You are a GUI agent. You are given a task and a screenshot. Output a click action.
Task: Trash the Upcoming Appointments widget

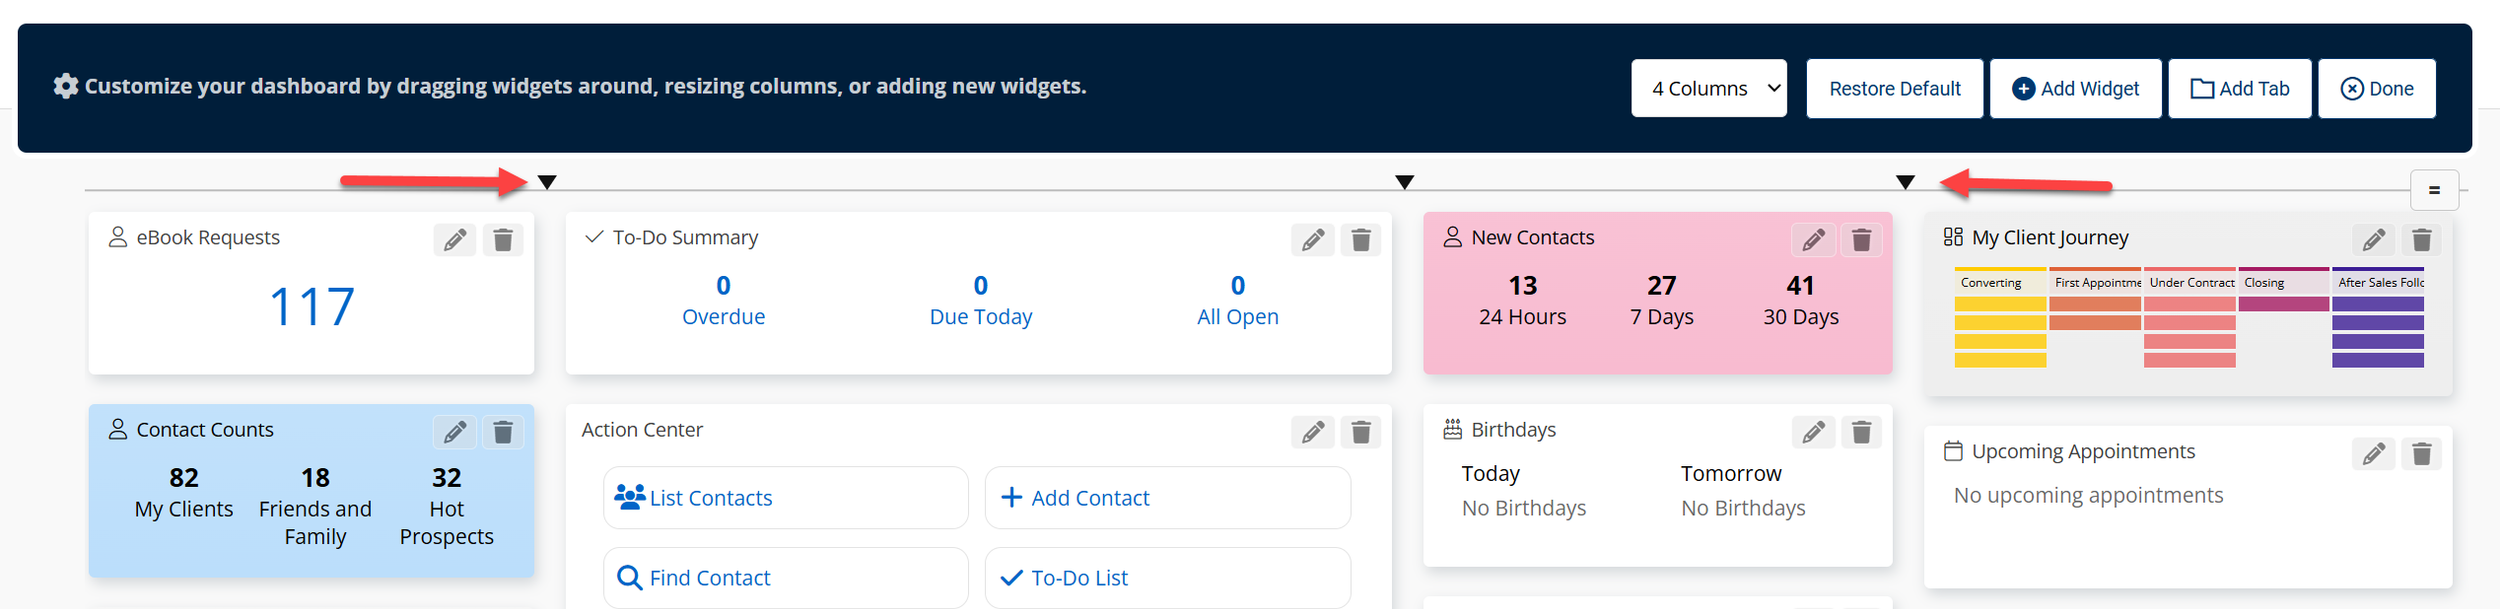pyautogui.click(x=2422, y=454)
